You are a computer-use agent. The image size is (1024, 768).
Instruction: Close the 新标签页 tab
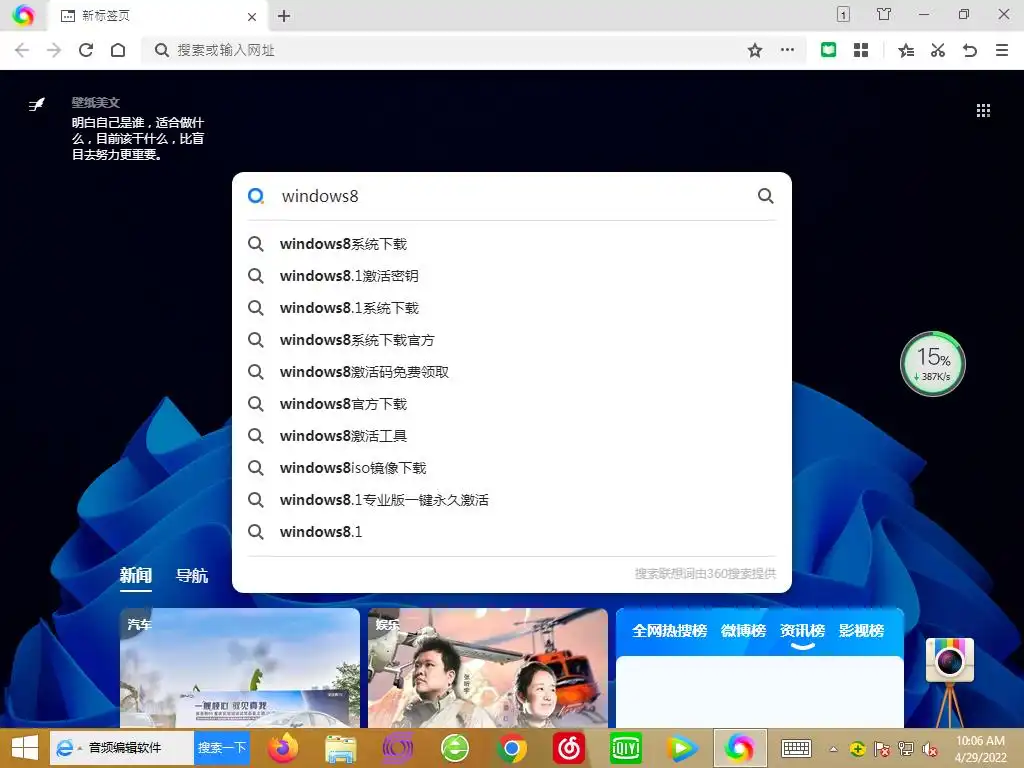[252, 17]
